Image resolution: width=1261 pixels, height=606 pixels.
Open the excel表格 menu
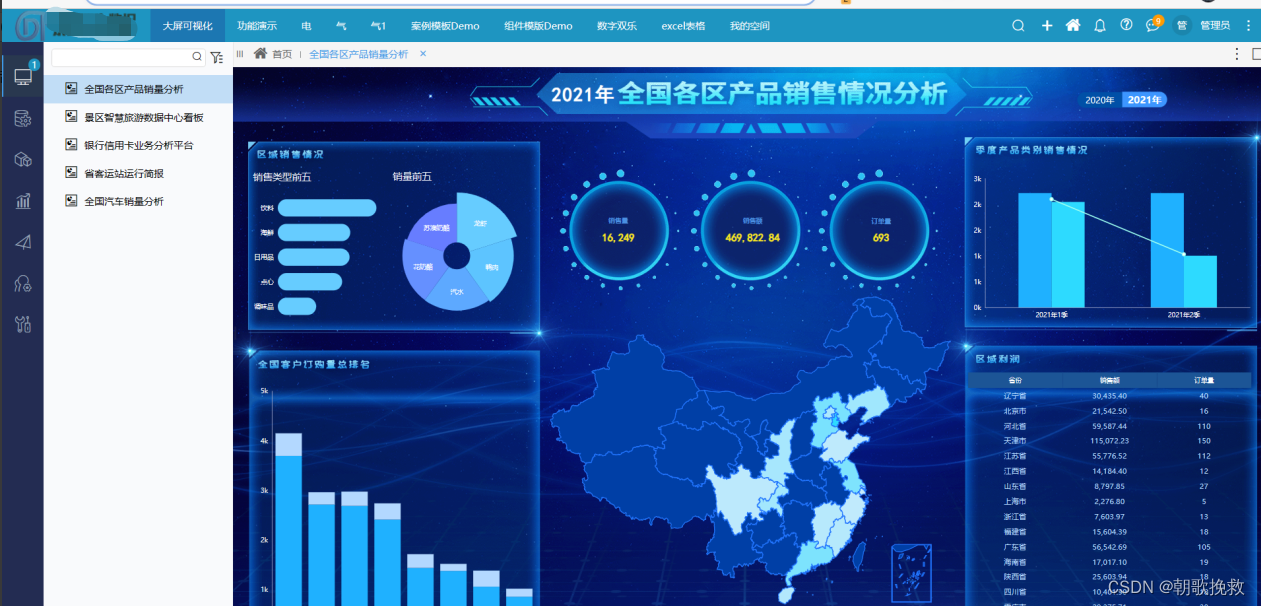coord(683,26)
